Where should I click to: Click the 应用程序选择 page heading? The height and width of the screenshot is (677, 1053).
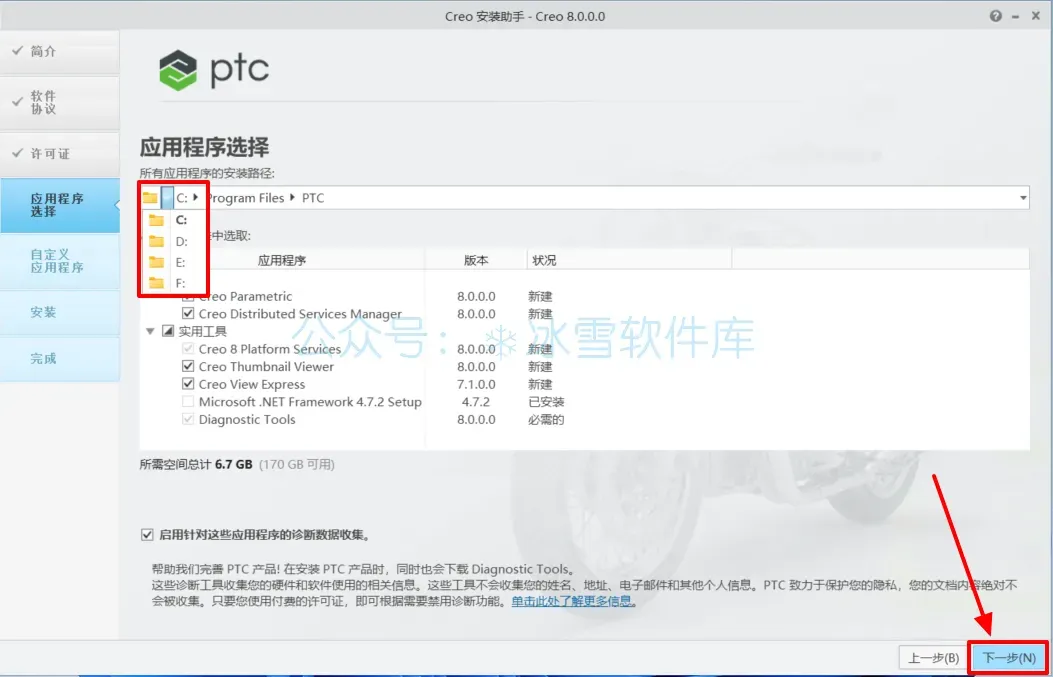click(x=204, y=147)
